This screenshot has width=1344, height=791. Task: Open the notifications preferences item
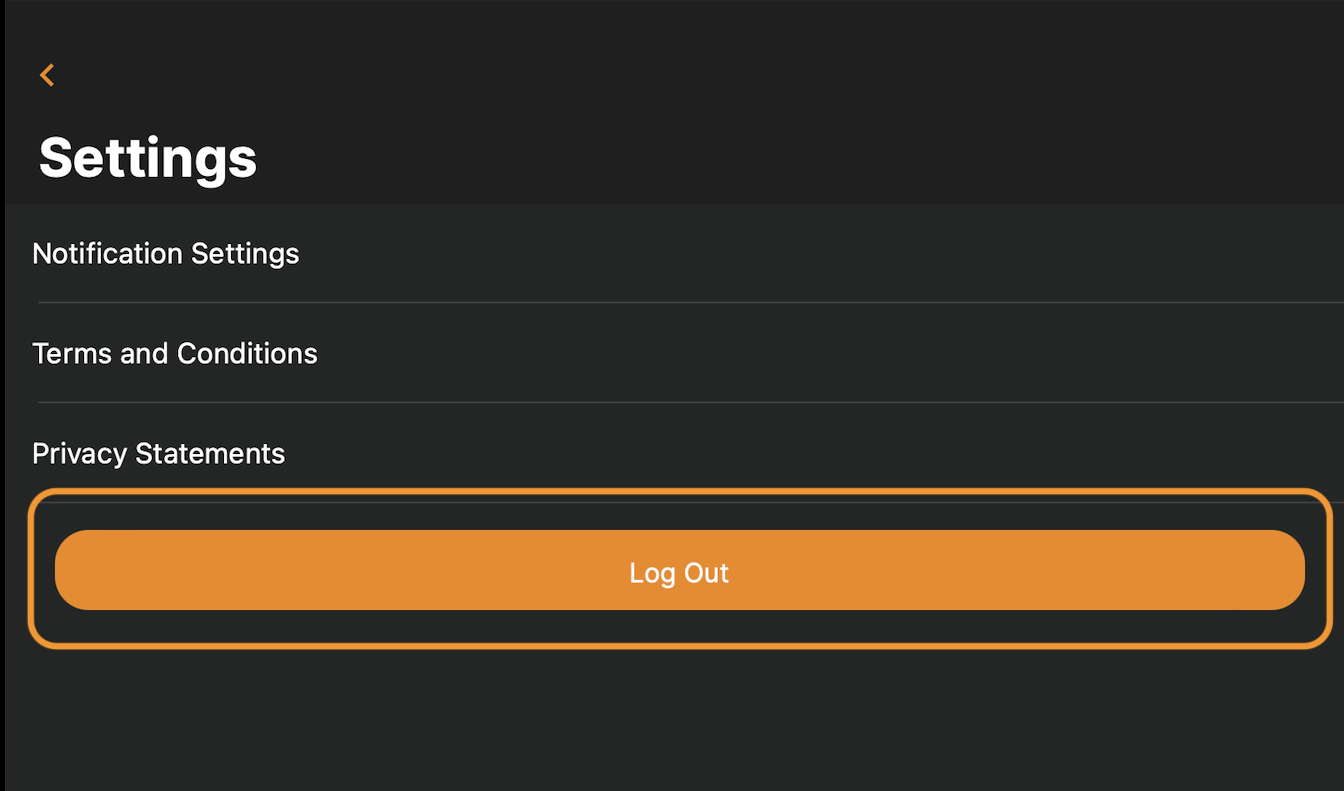165,254
